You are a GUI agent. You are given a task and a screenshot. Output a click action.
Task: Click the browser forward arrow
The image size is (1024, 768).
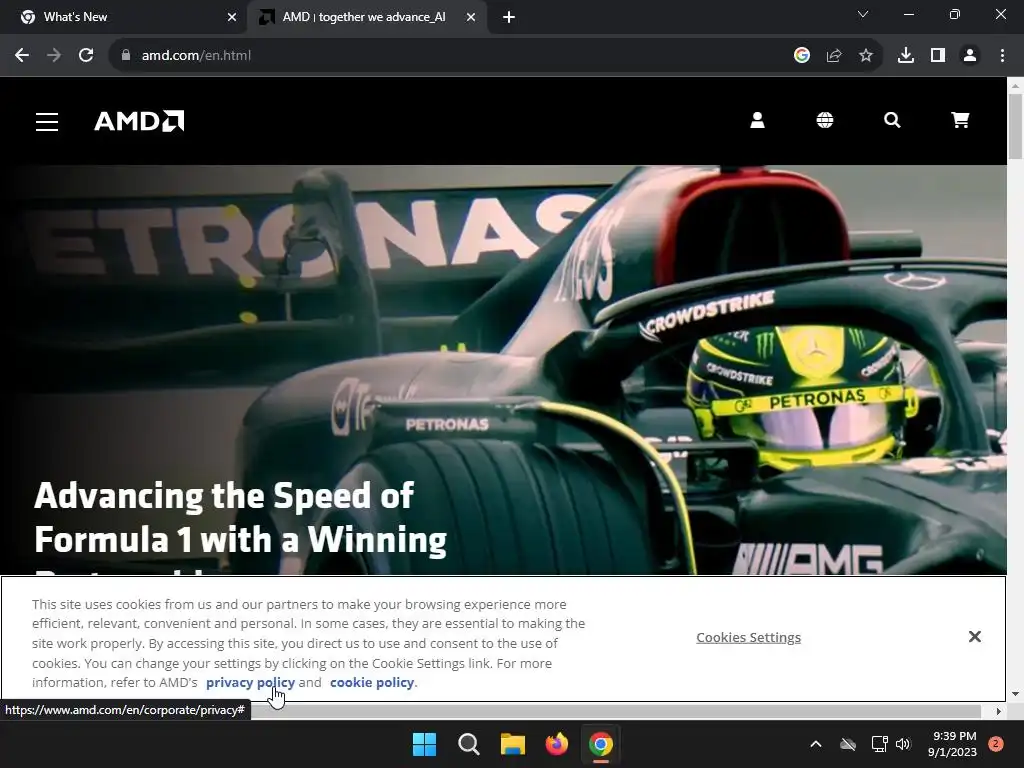pyautogui.click(x=54, y=56)
